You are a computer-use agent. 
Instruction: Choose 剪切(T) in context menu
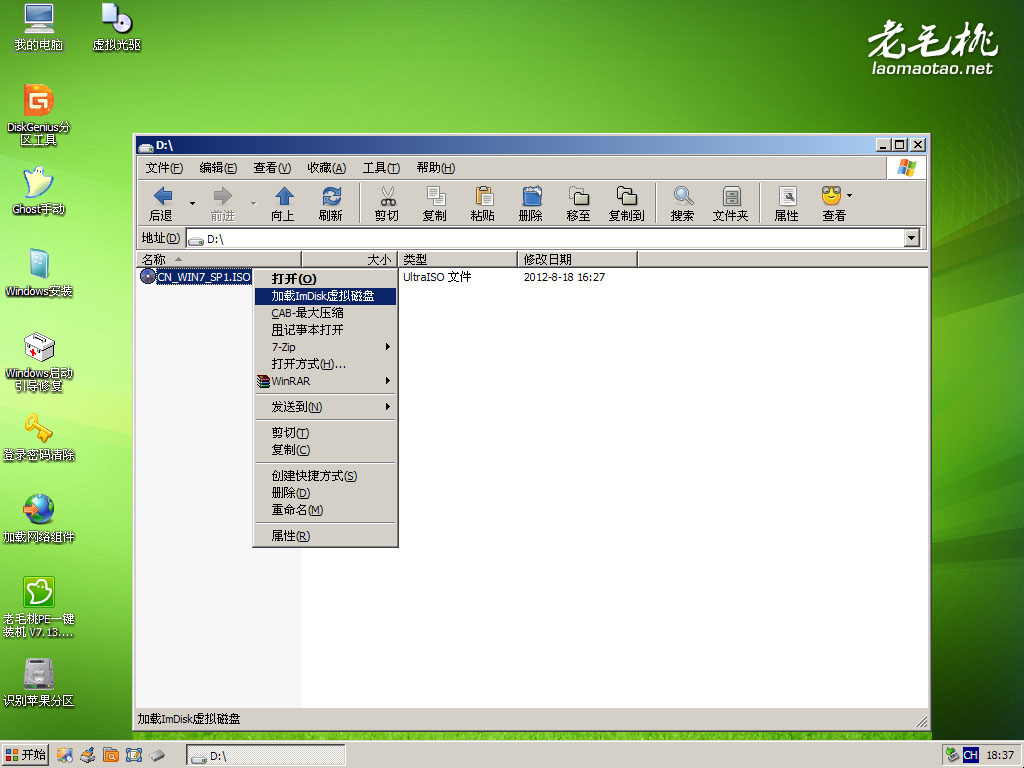tap(325, 433)
